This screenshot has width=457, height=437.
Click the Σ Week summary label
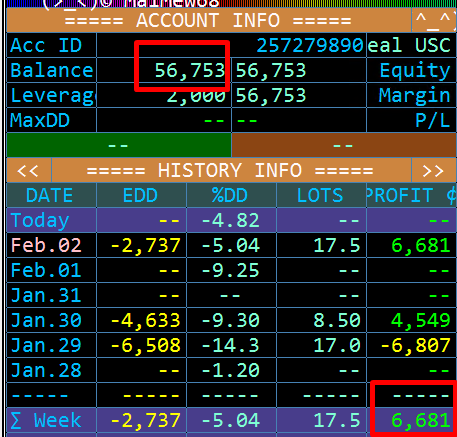pyautogui.click(x=46, y=420)
